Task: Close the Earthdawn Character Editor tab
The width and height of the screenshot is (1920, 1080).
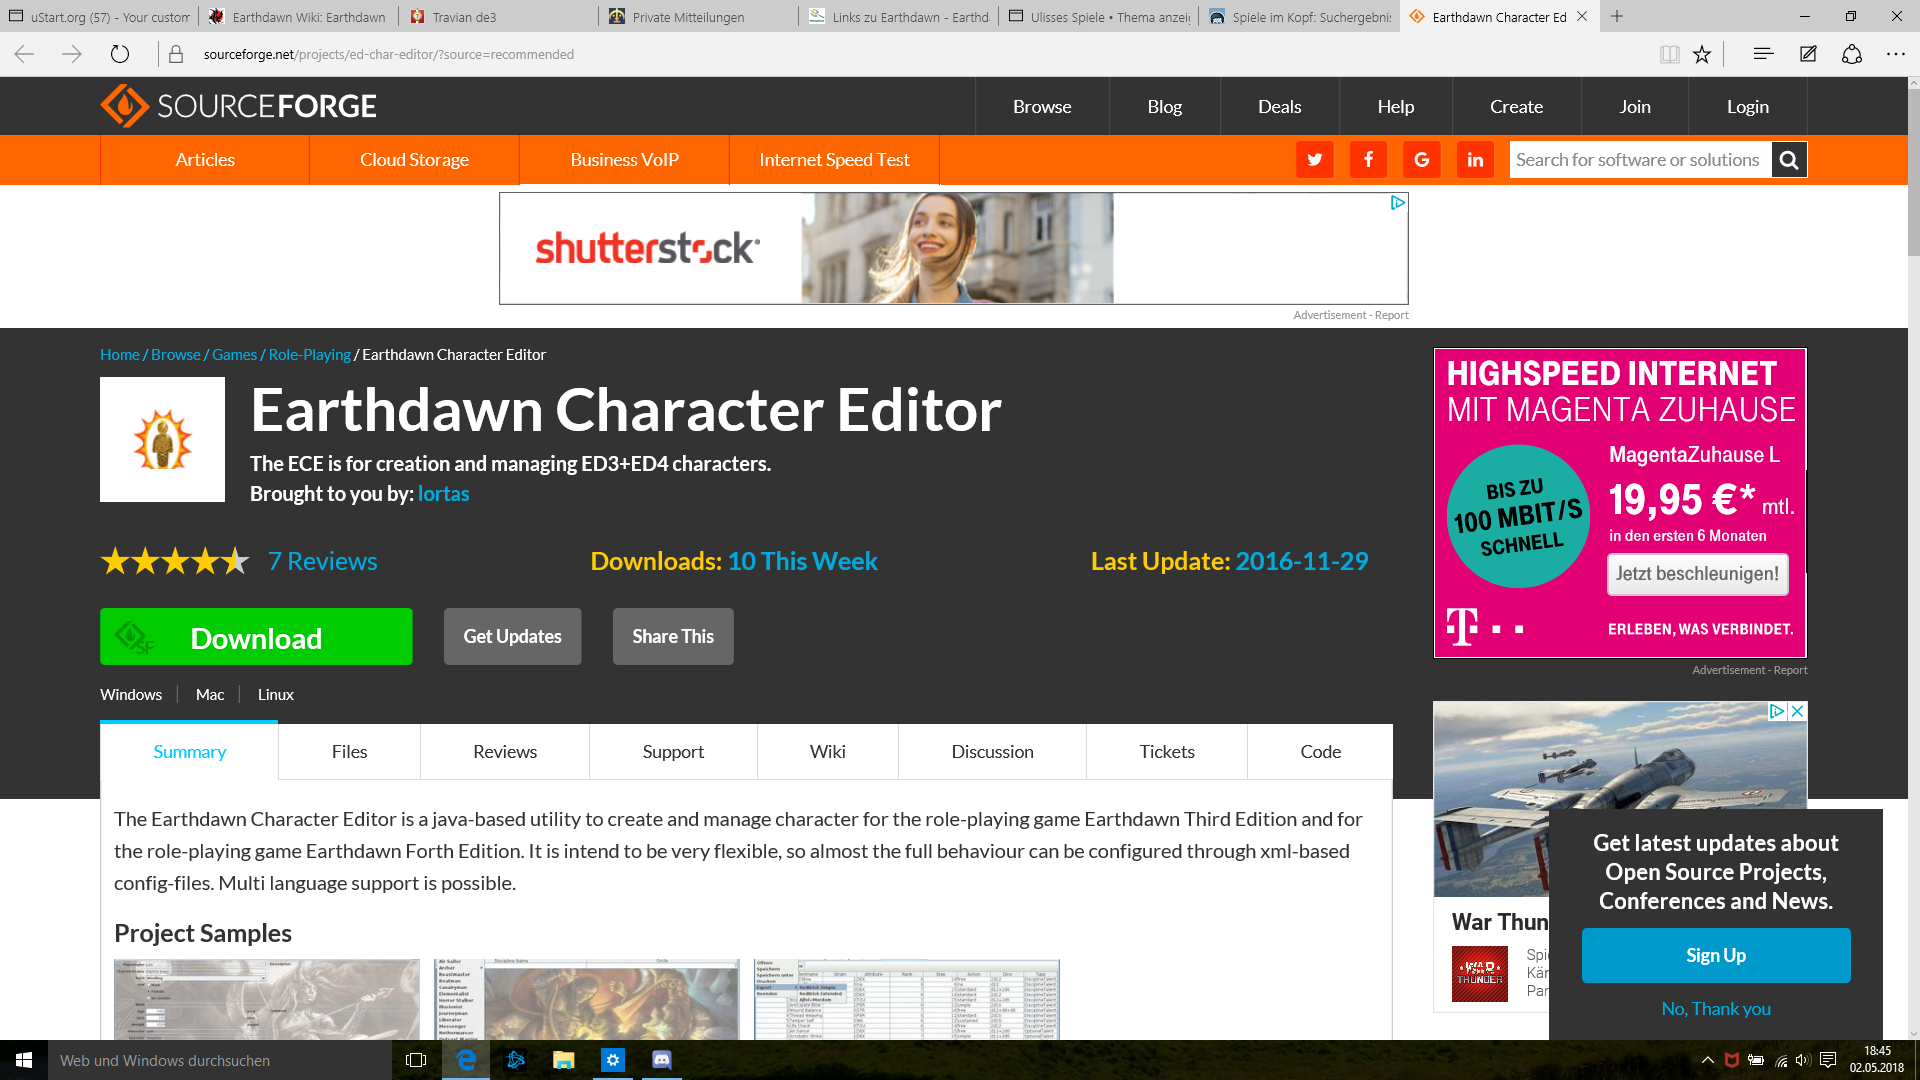Action: 1582,16
